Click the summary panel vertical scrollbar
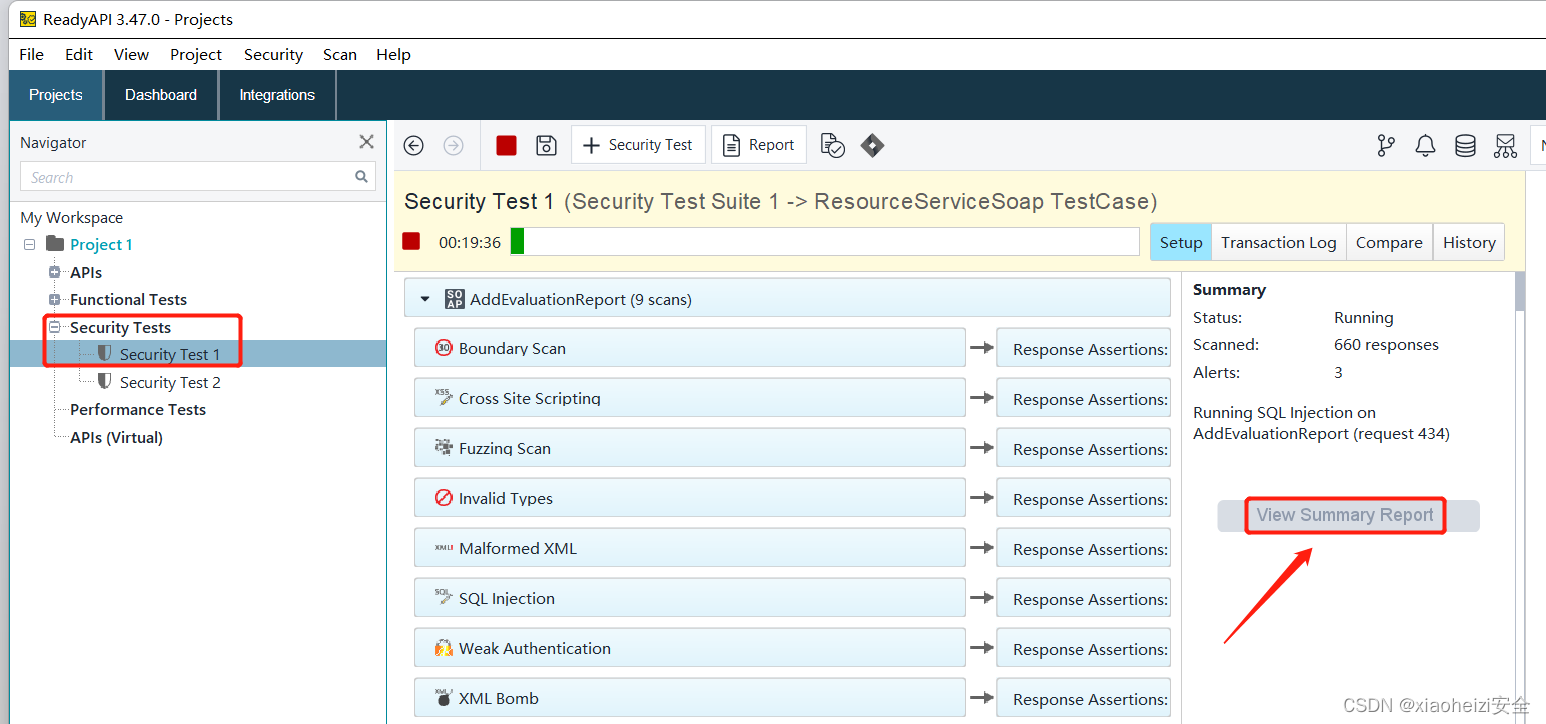The image size is (1546, 724). coord(1520,292)
